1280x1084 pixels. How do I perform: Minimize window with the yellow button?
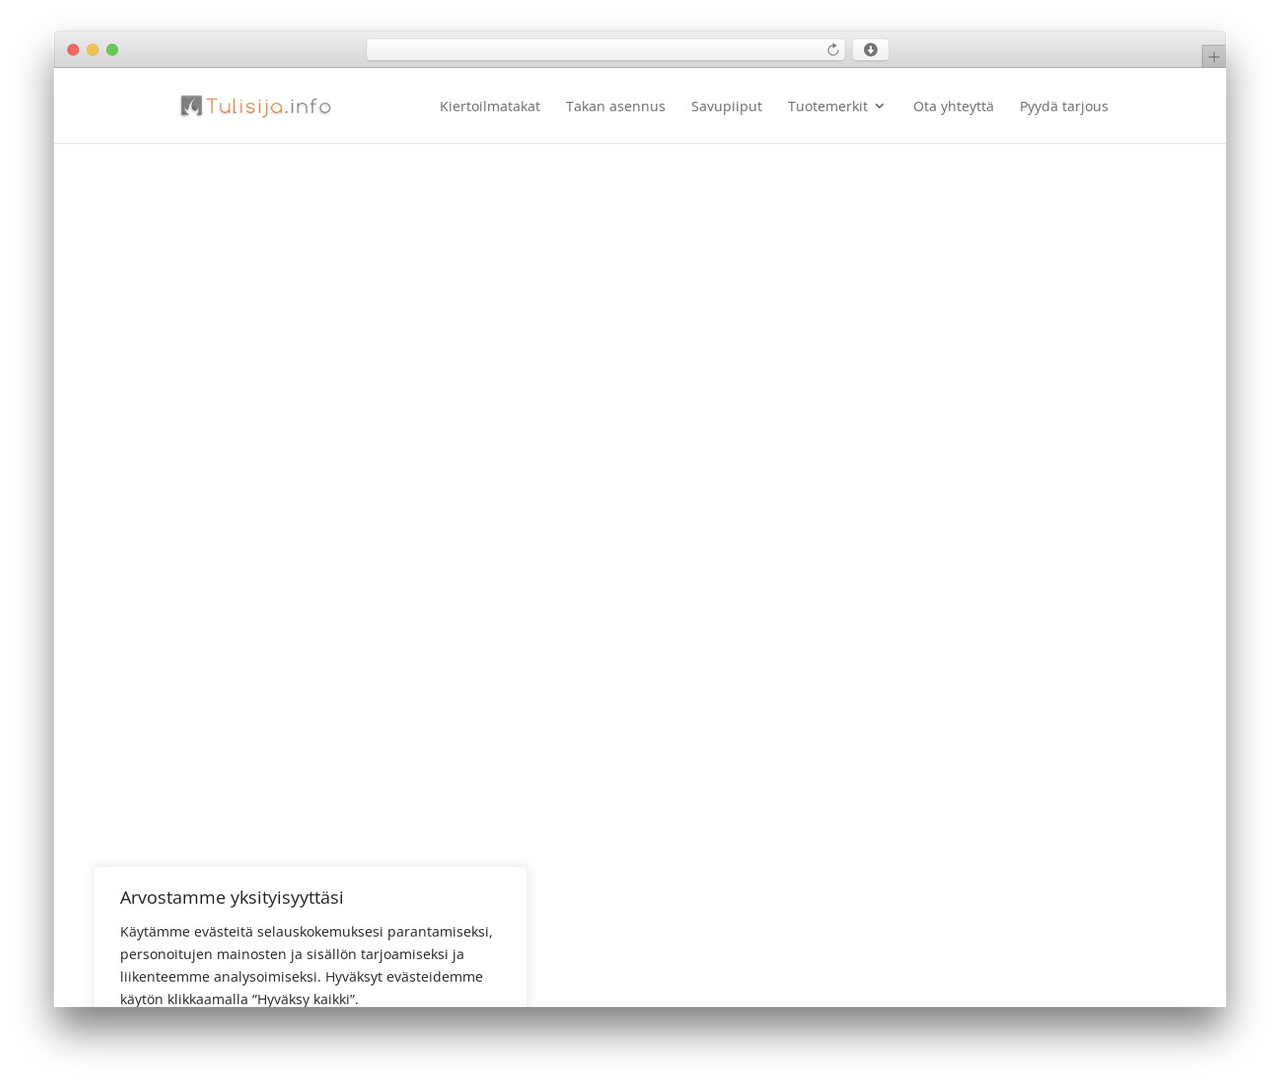coord(92,50)
